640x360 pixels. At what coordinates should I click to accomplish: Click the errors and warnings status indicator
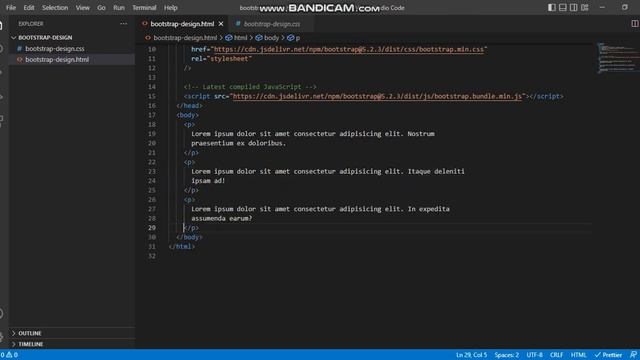(x=9, y=355)
